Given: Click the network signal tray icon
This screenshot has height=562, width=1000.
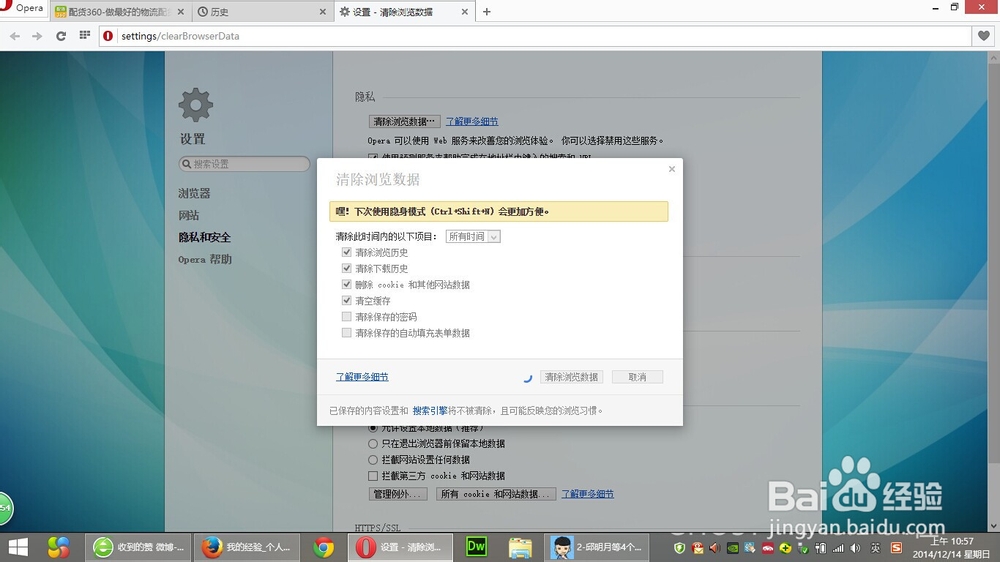Looking at the screenshot, I should tap(838, 548).
